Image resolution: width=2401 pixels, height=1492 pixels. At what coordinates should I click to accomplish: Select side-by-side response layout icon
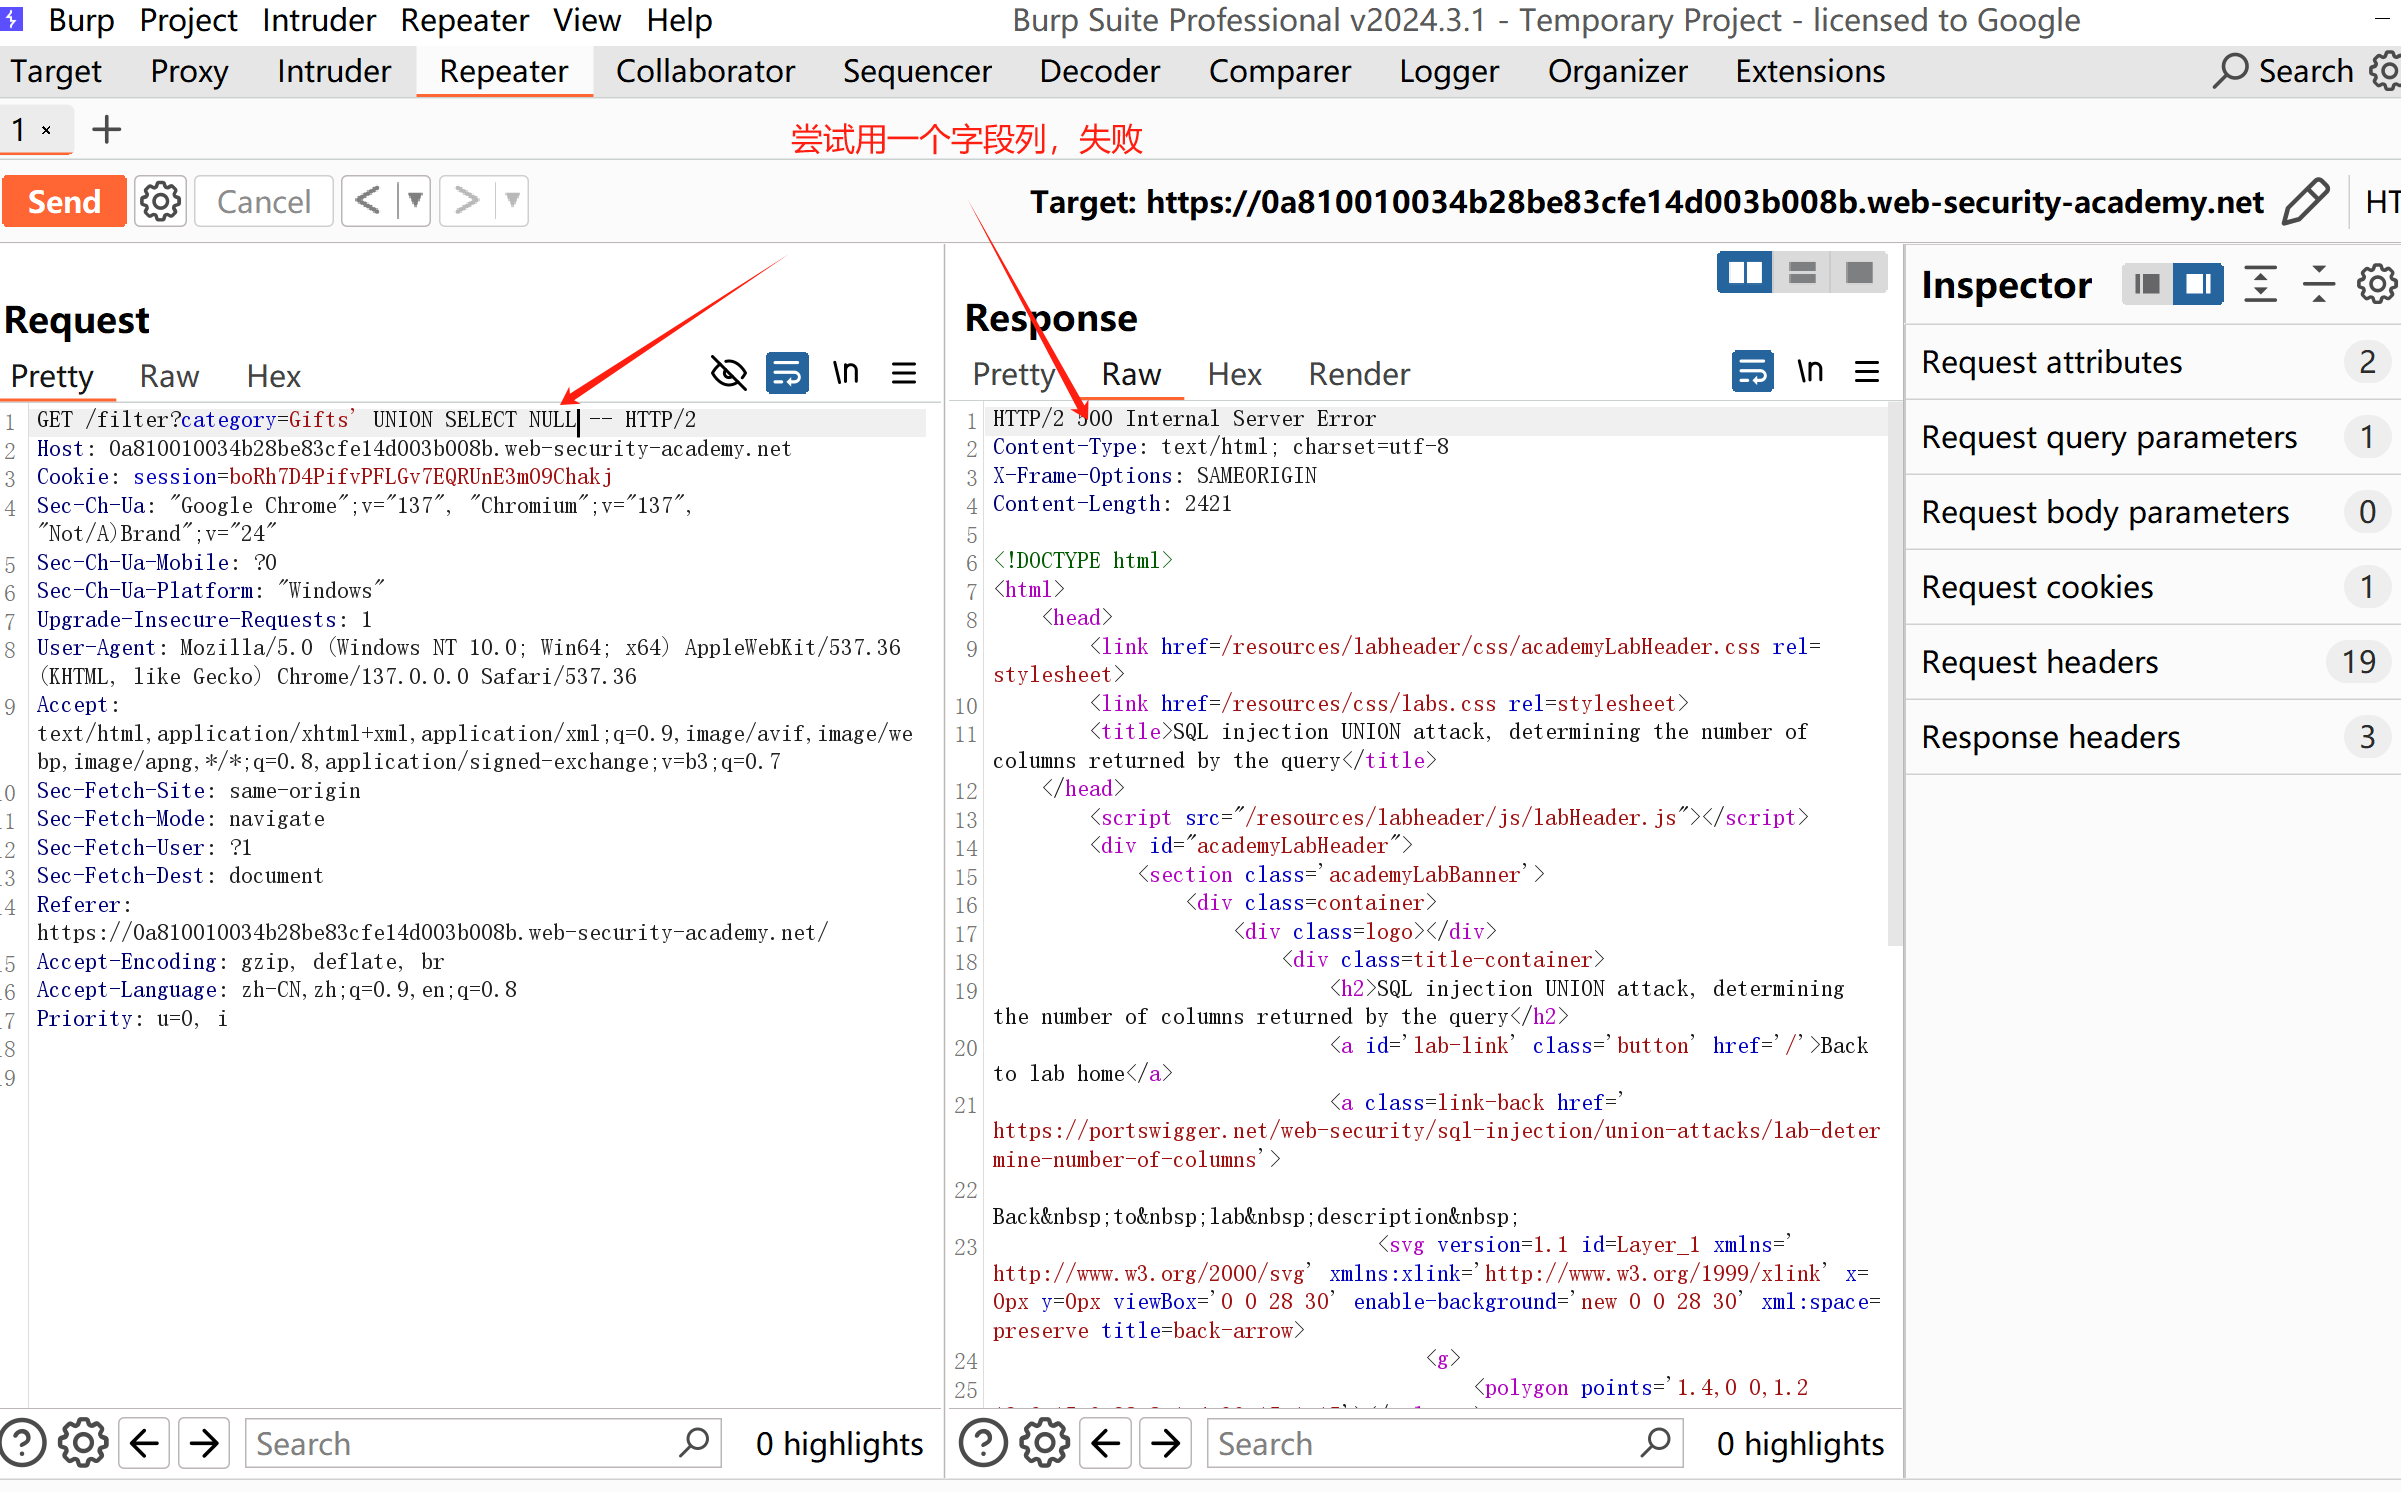[x=1745, y=272]
